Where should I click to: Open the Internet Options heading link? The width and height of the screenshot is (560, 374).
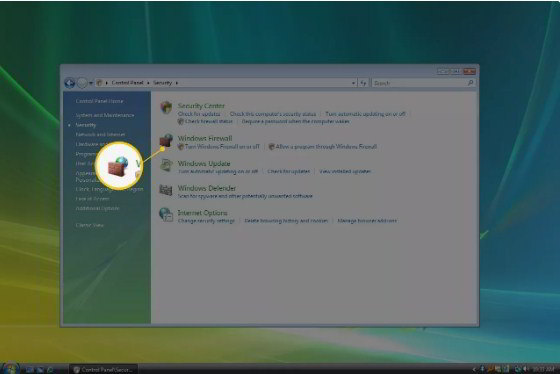[x=202, y=213]
